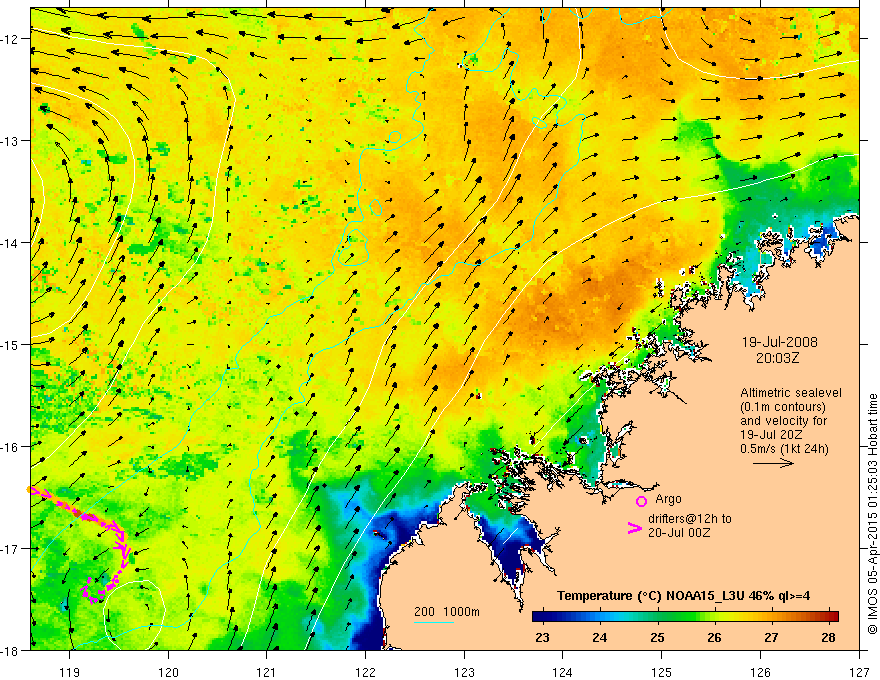Click the "Argo" legend label

(x=668, y=499)
